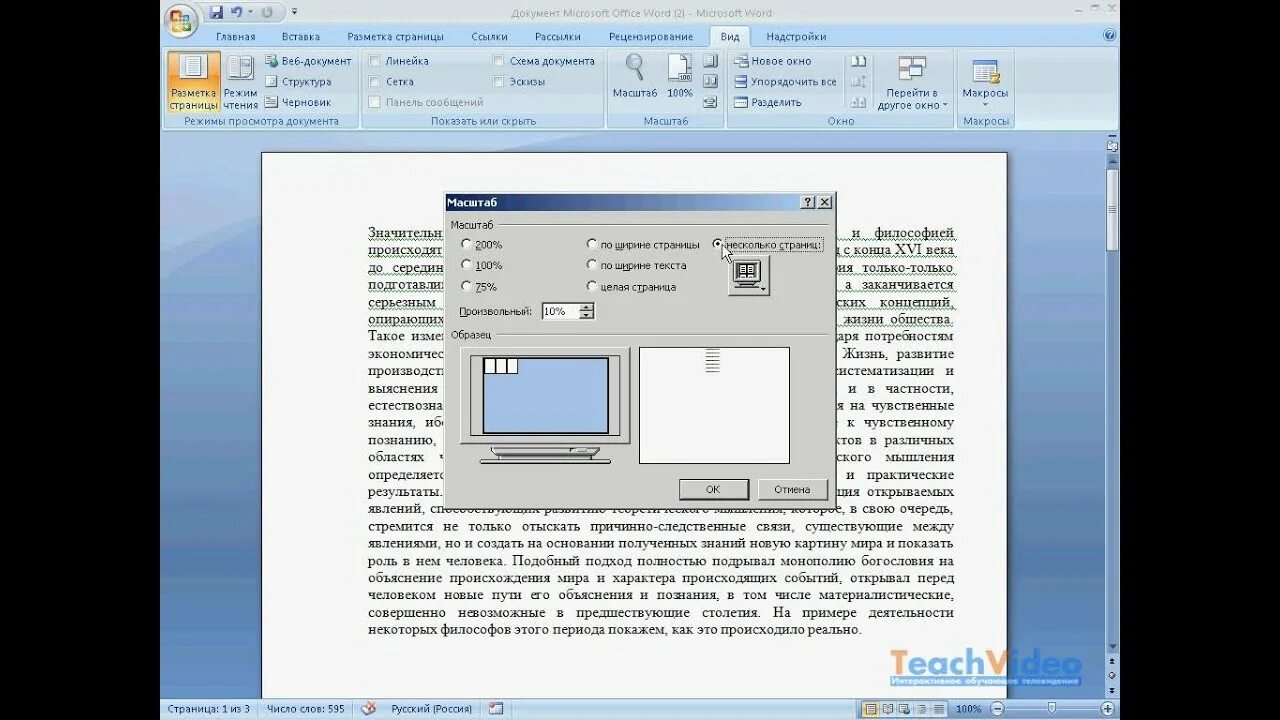Click spelling check icon in status bar
The height and width of the screenshot is (720, 1280).
coord(368,708)
